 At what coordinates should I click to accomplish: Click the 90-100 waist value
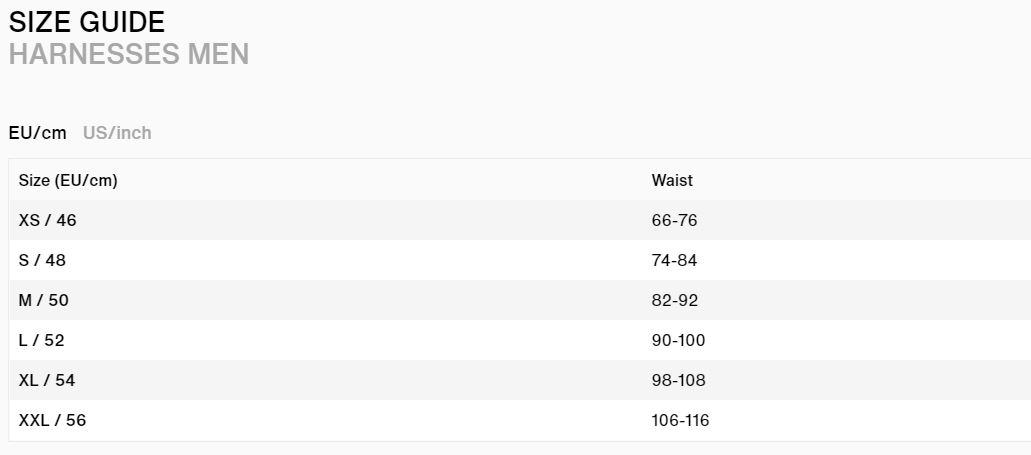(678, 341)
